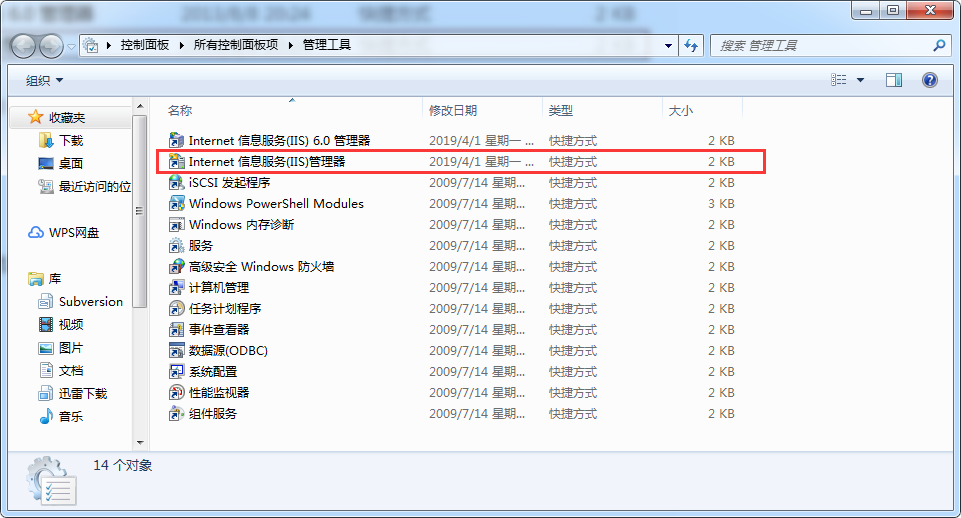
Task: Select the Internet 信息服务(IIS)管理器 icon
Action: (177, 161)
